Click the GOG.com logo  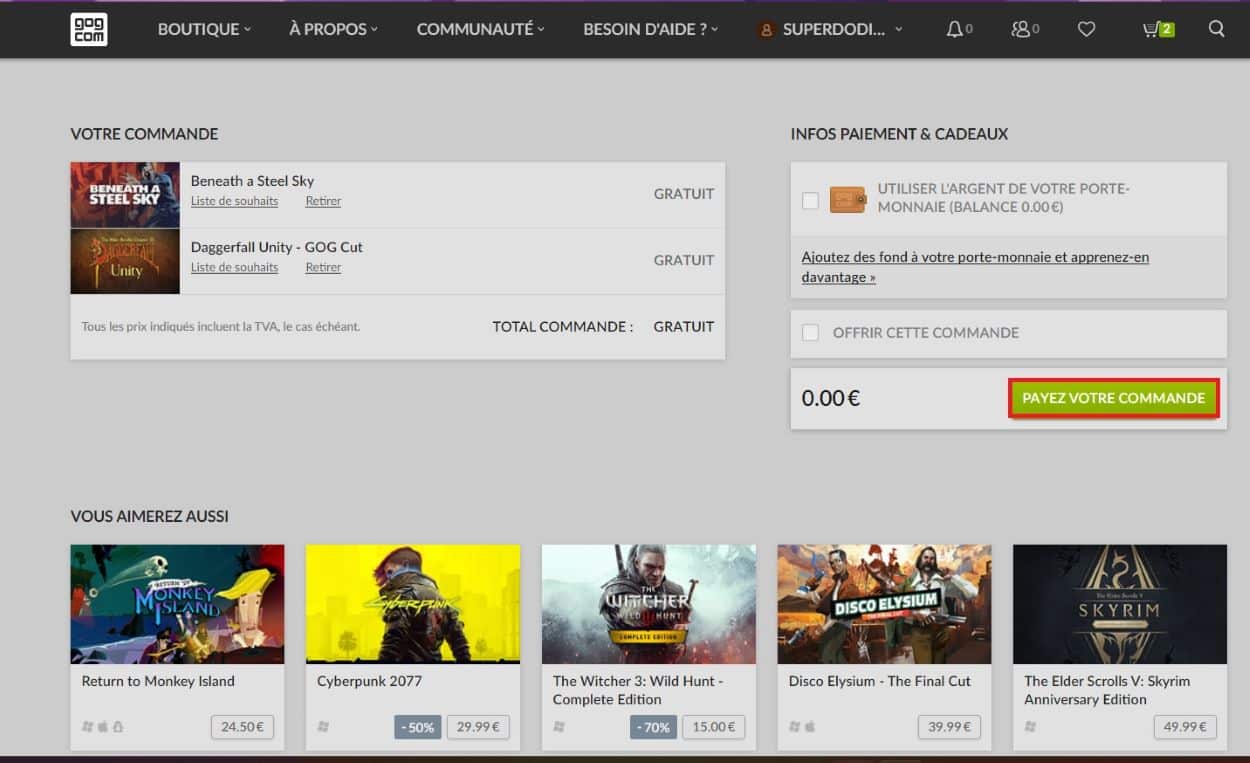pyautogui.click(x=89, y=29)
